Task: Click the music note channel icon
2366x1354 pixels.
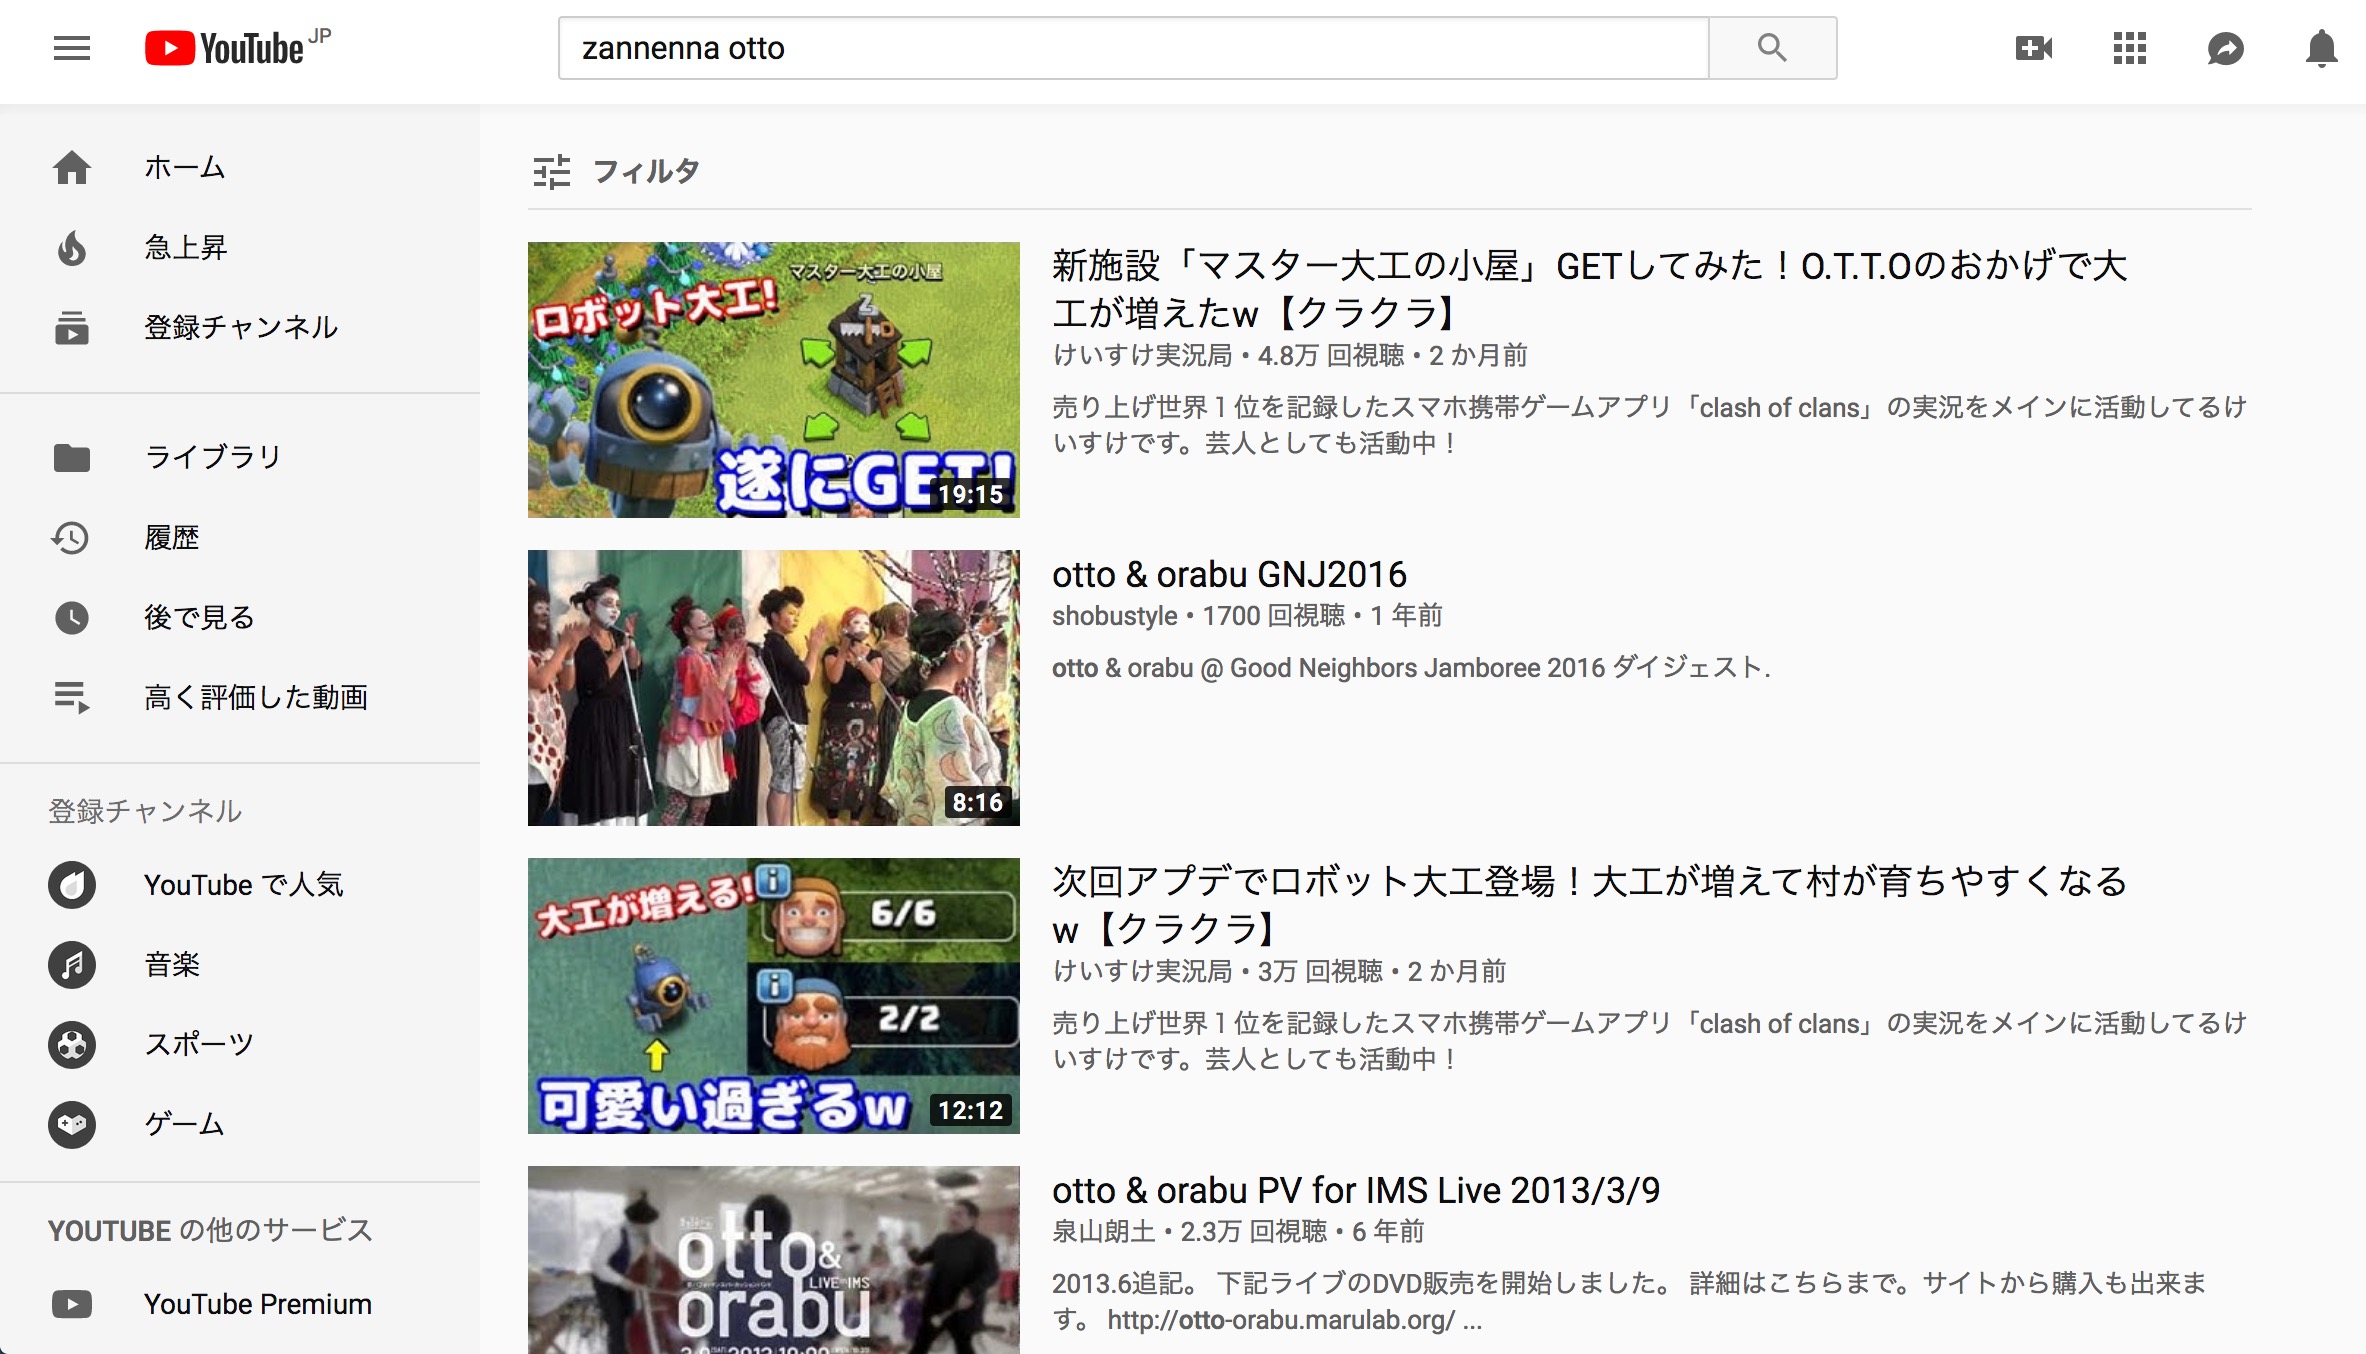Action: click(x=72, y=964)
